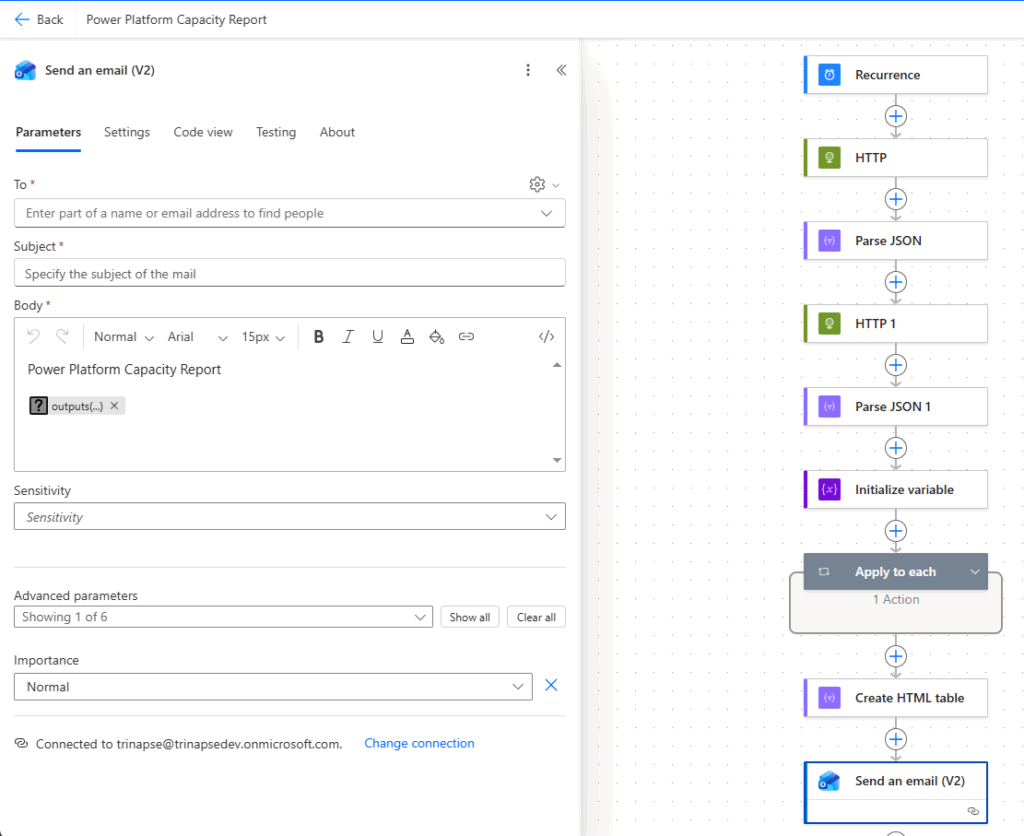Collapse the Send an email panel

pyautogui.click(x=561, y=70)
